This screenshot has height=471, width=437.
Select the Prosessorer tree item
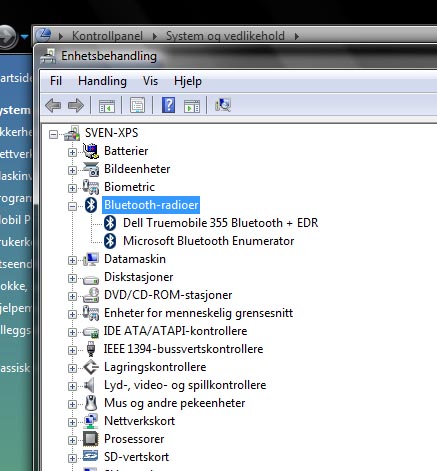click(x=134, y=439)
